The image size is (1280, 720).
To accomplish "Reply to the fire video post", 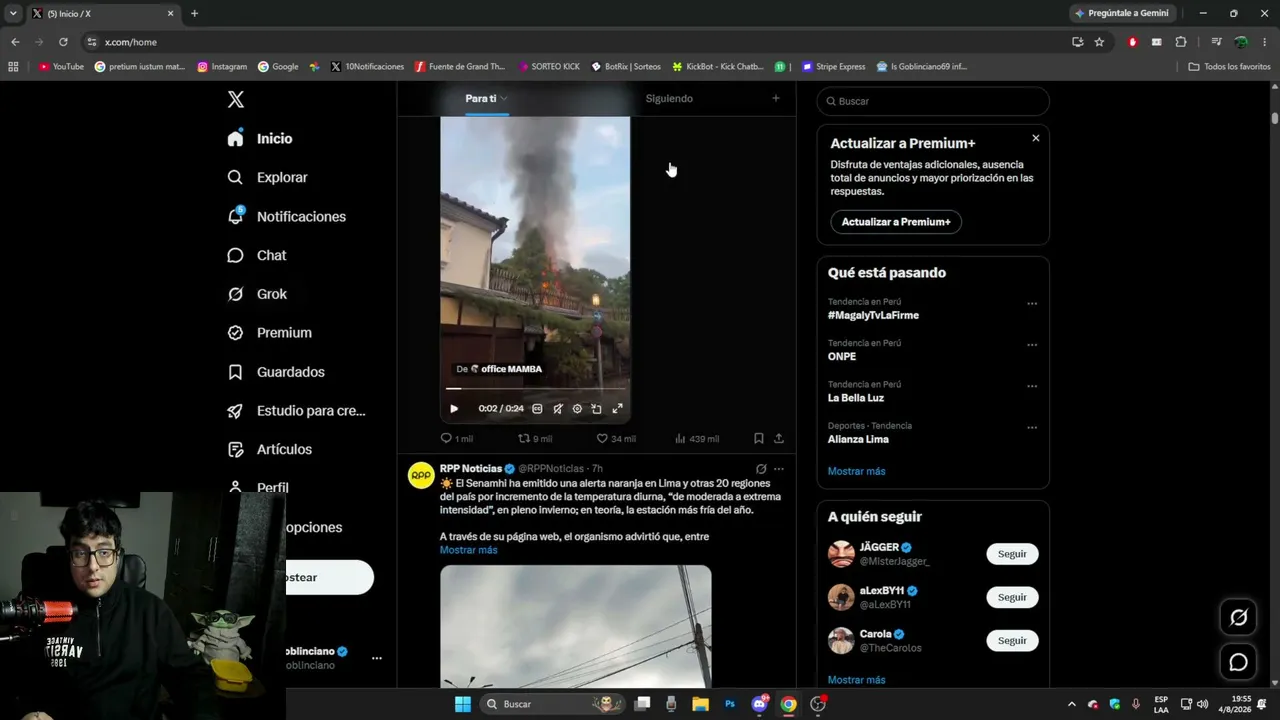I will [456, 438].
